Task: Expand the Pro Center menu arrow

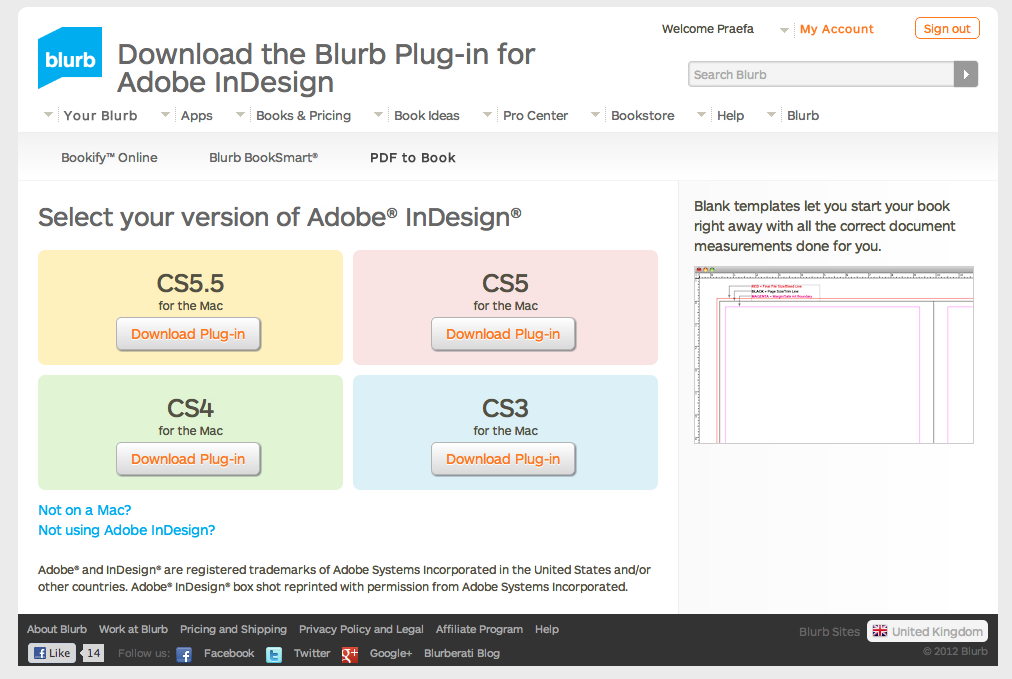Action: (487, 115)
